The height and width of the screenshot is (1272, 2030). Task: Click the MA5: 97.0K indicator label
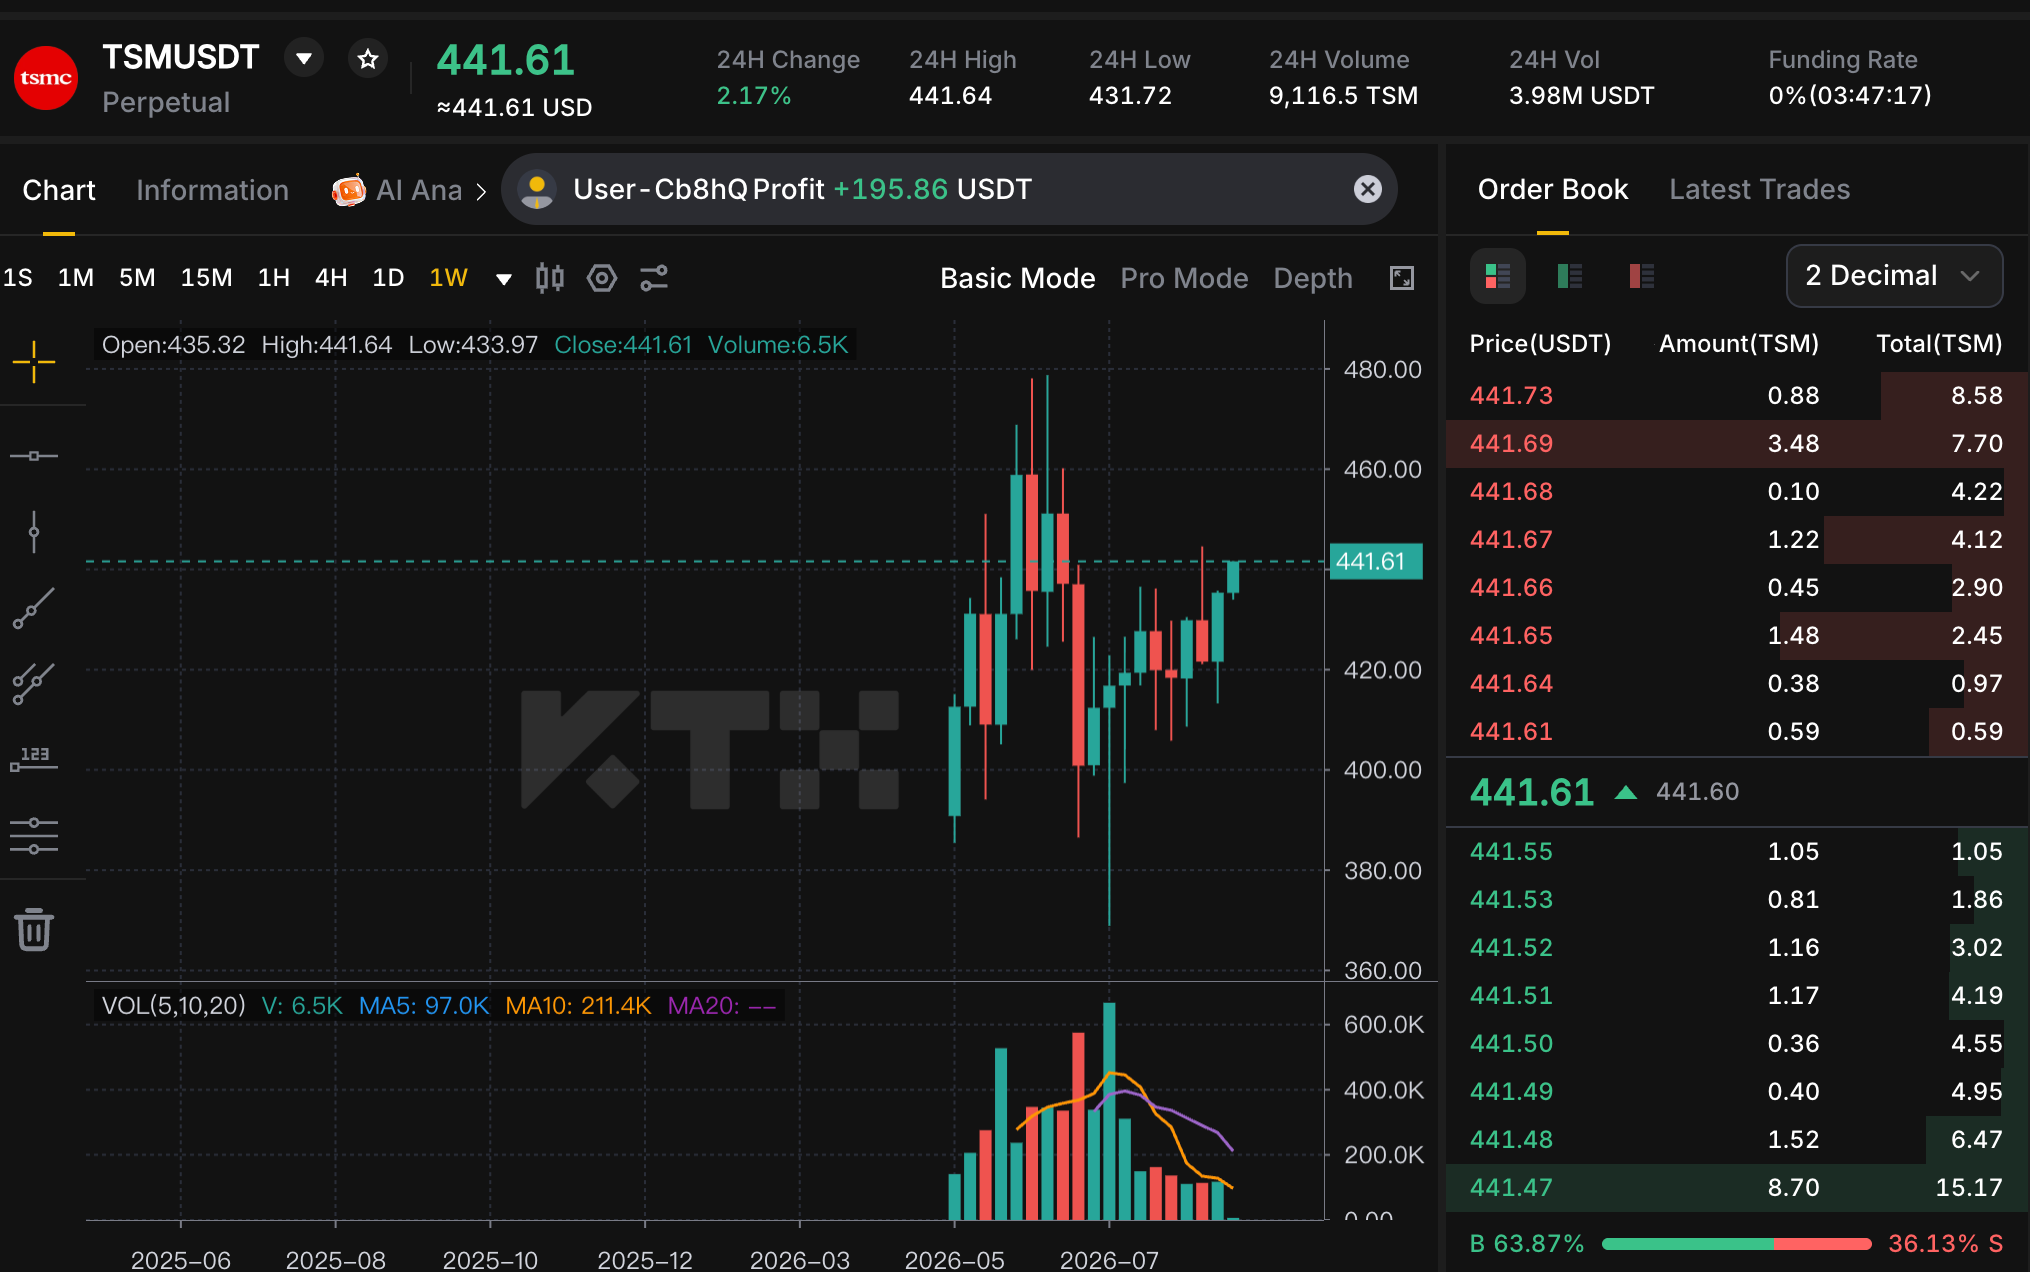pyautogui.click(x=424, y=1005)
